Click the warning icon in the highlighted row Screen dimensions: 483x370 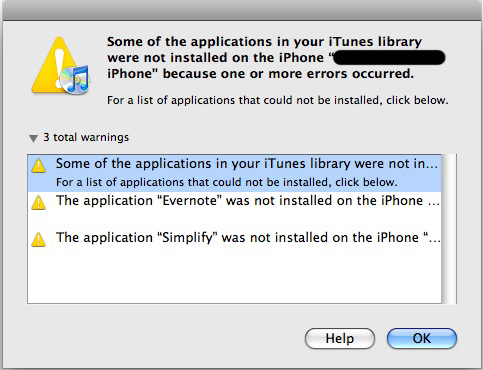39,165
